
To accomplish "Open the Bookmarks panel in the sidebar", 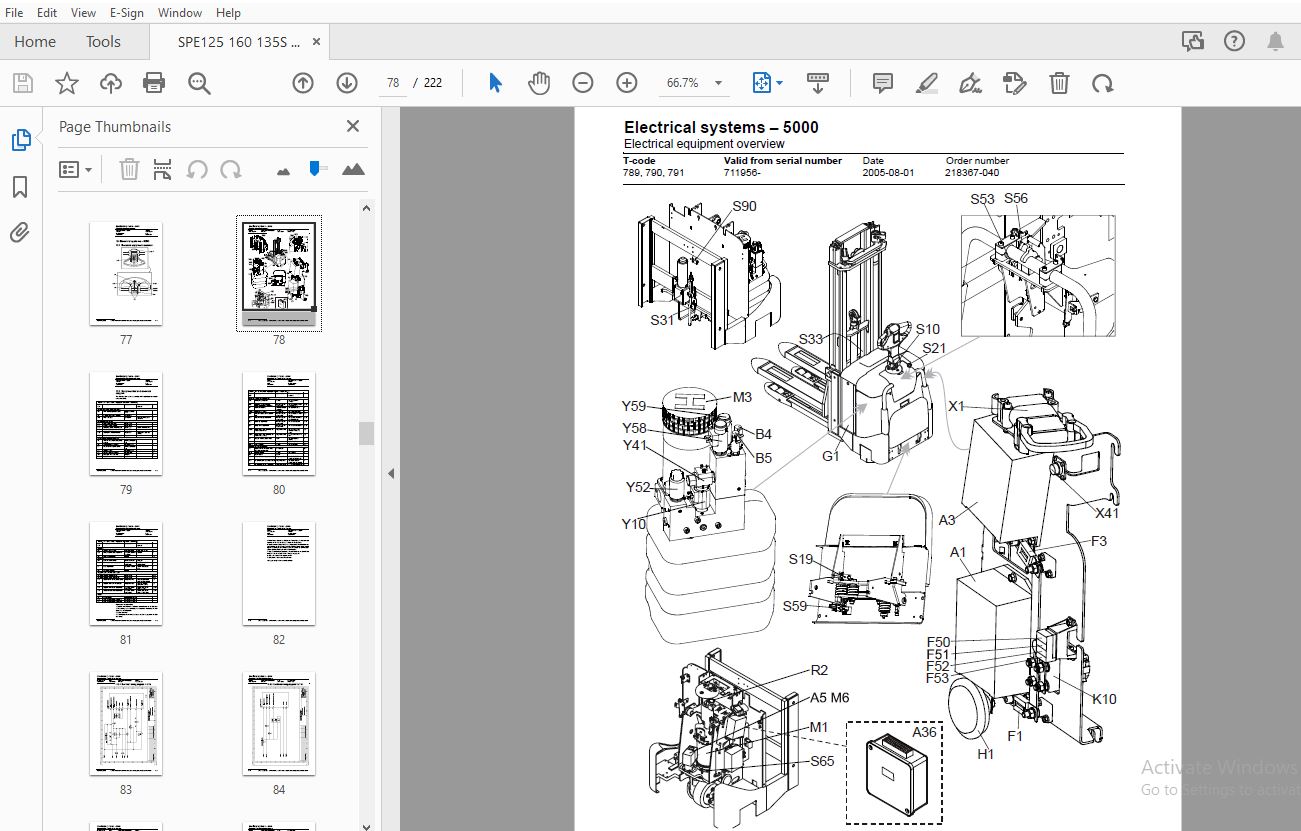I will pos(20,187).
